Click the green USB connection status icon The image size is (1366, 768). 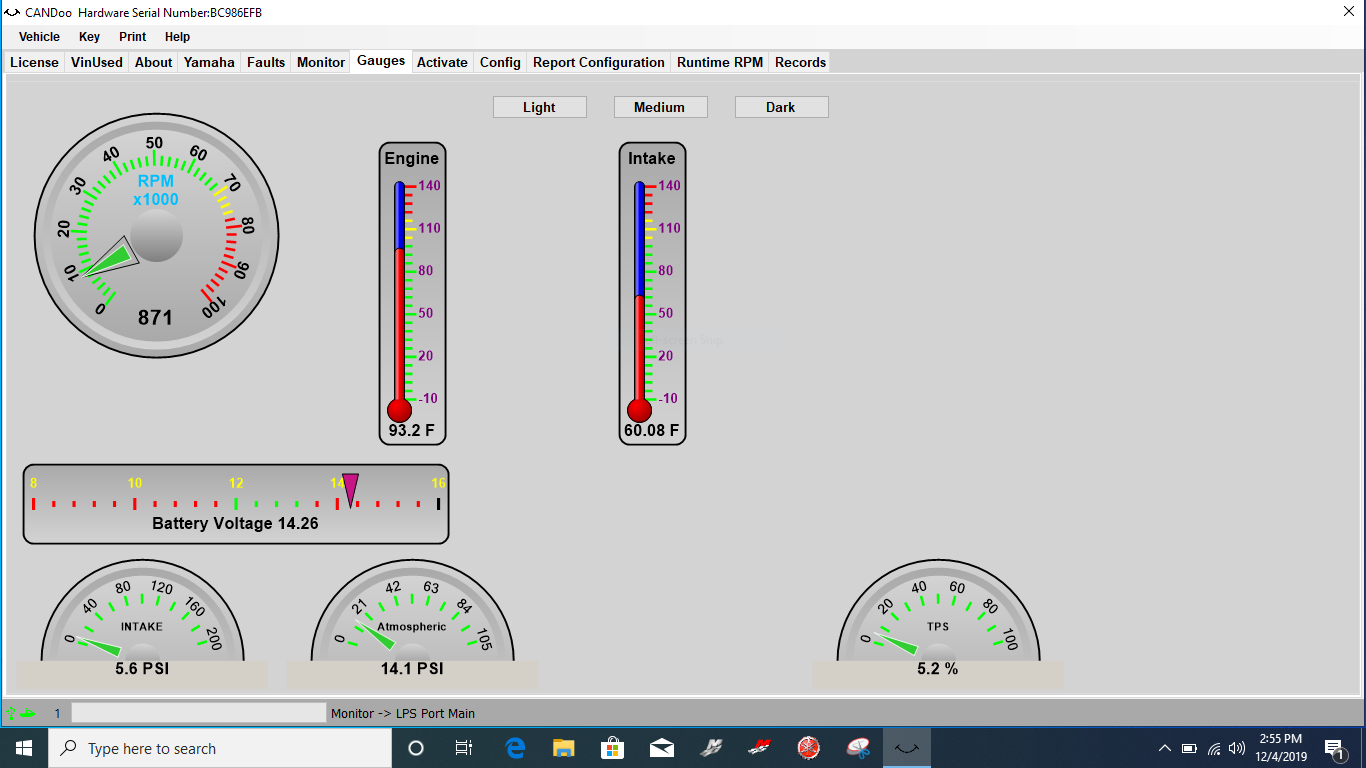(x=12, y=713)
